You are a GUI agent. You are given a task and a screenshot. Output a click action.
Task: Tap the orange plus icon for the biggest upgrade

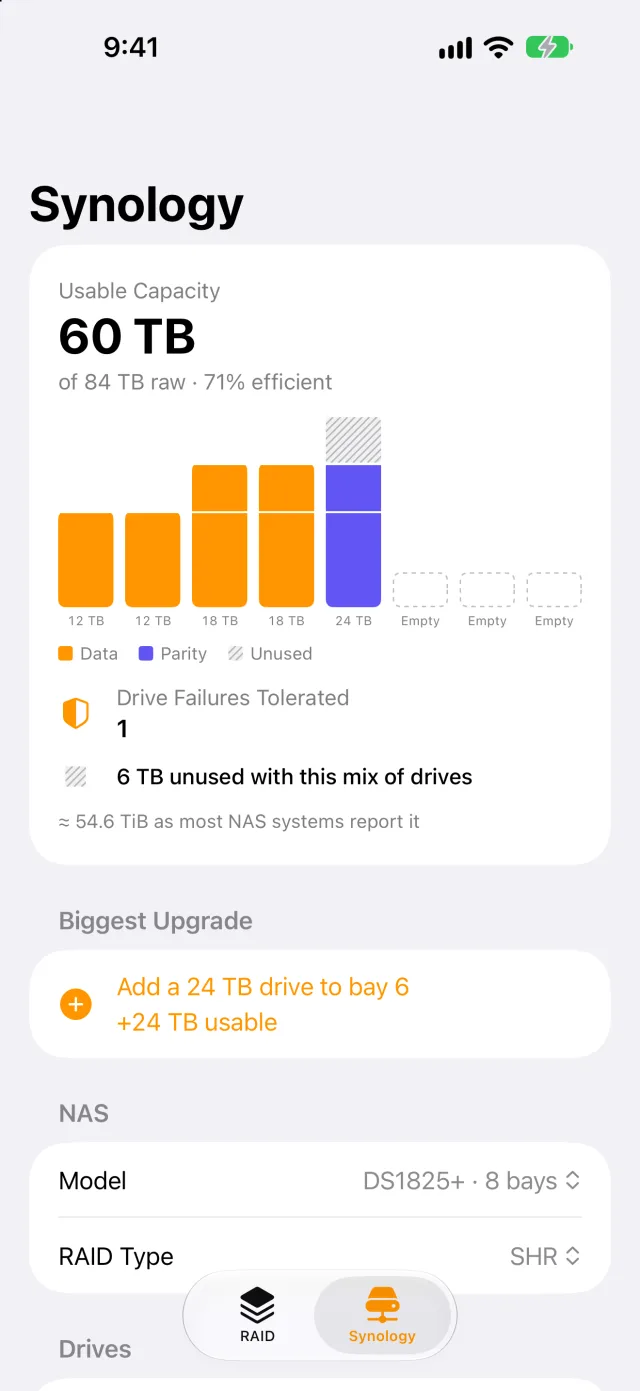tap(76, 1004)
